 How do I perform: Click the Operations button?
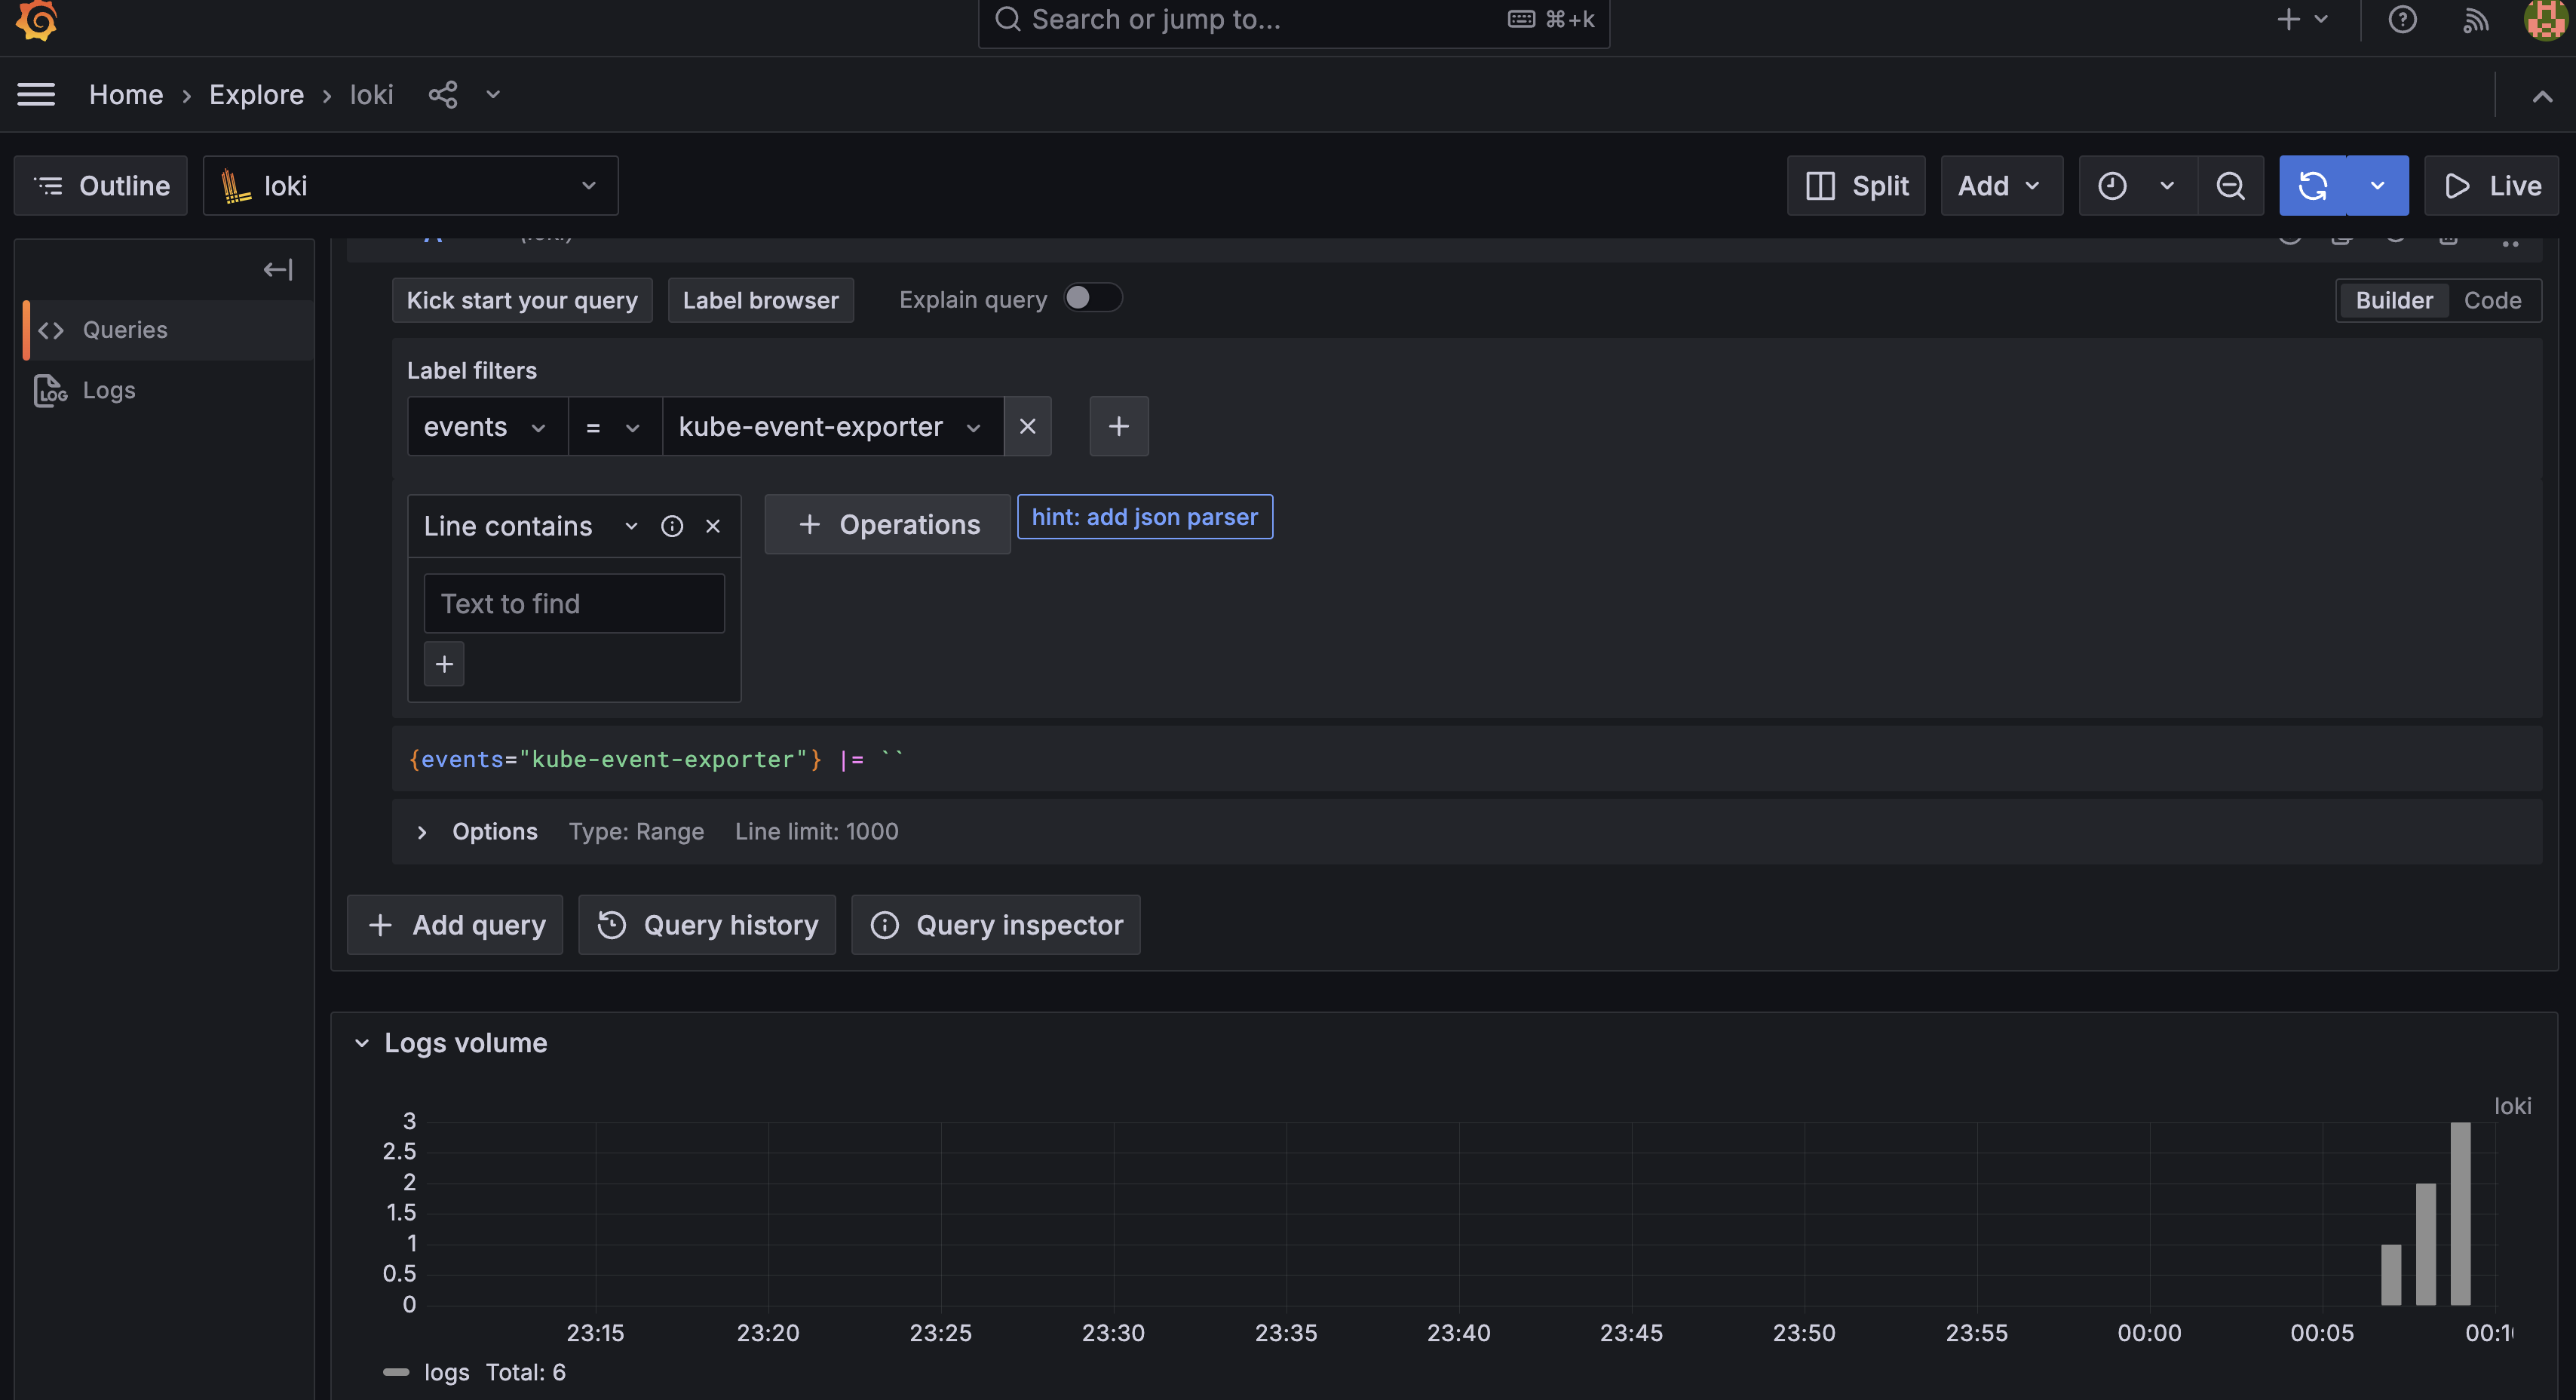coord(888,524)
